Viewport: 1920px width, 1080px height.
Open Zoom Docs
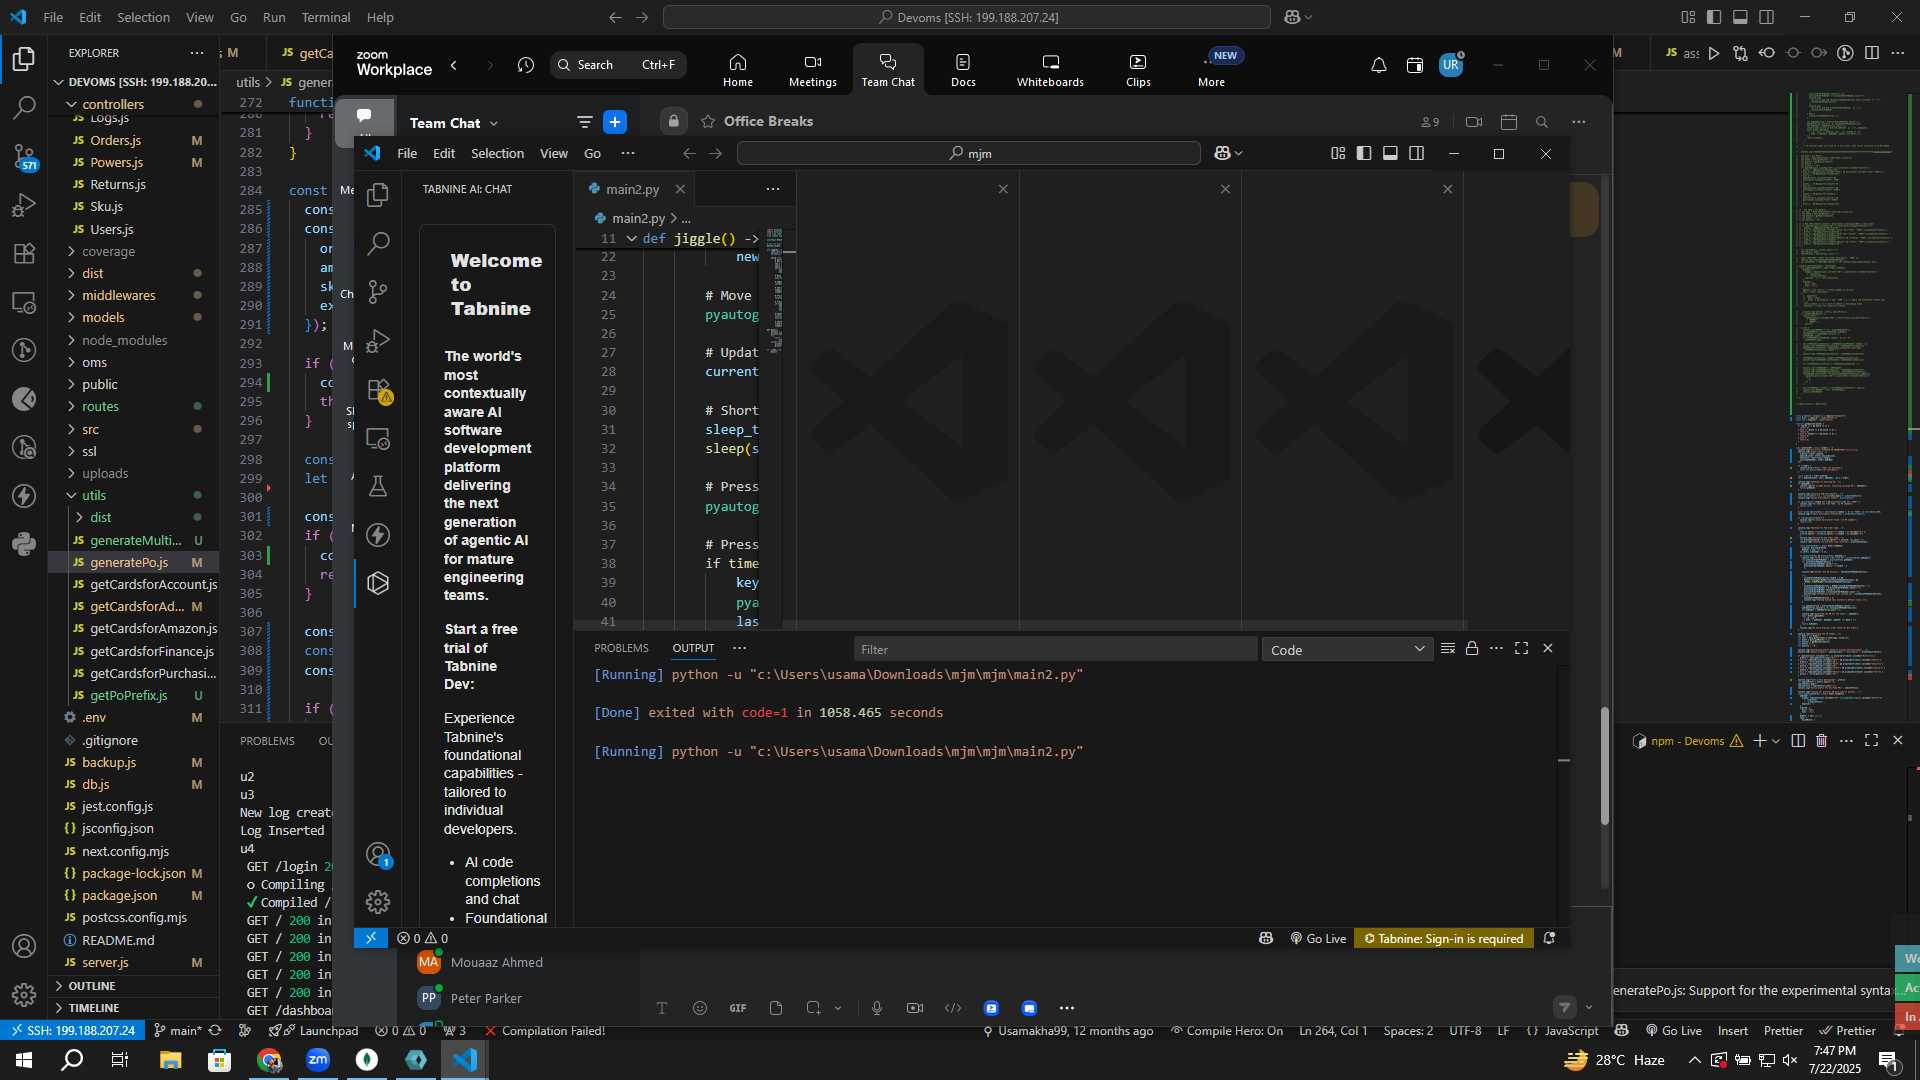963,70
